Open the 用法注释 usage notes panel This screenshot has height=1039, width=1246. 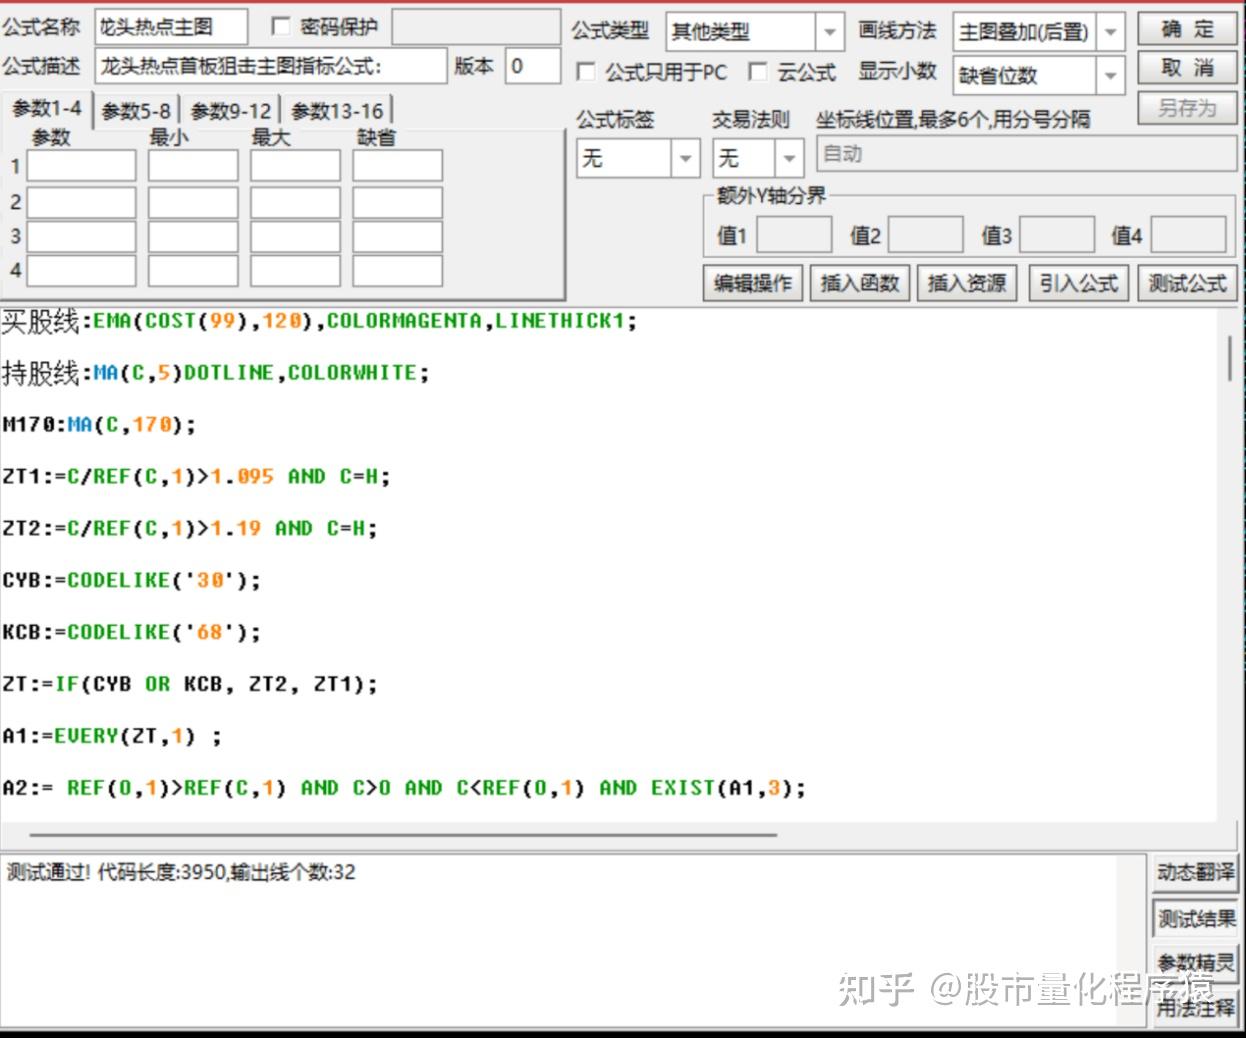pos(1195,1007)
